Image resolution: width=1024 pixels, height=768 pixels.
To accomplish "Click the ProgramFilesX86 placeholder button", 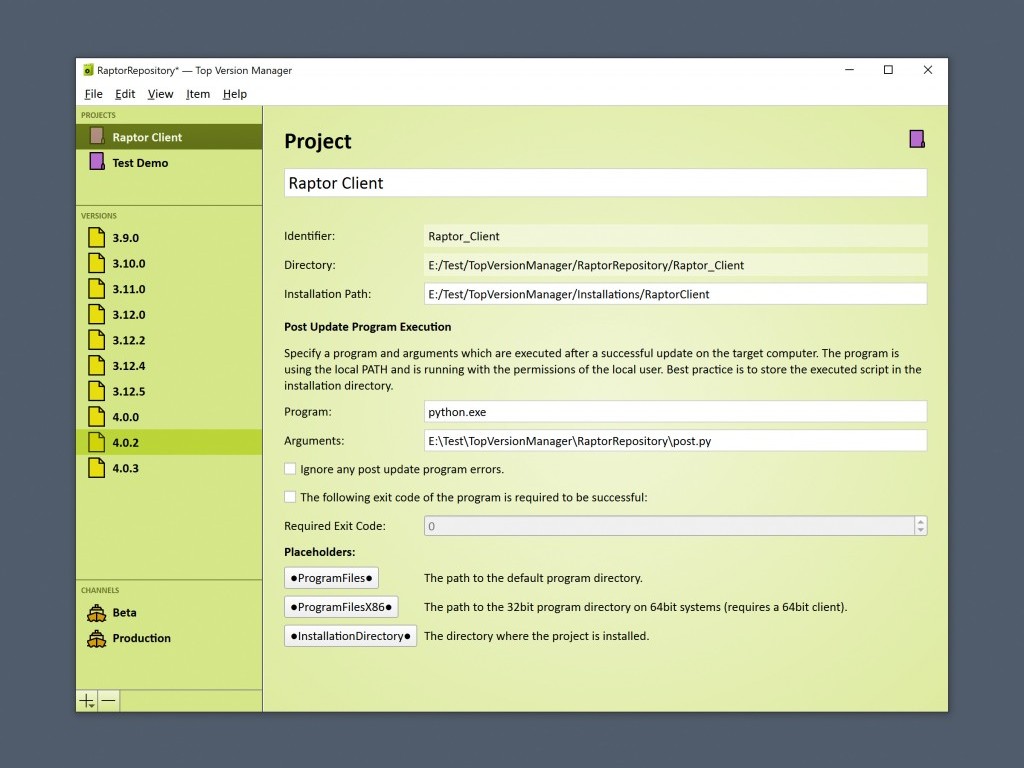I will [x=341, y=607].
